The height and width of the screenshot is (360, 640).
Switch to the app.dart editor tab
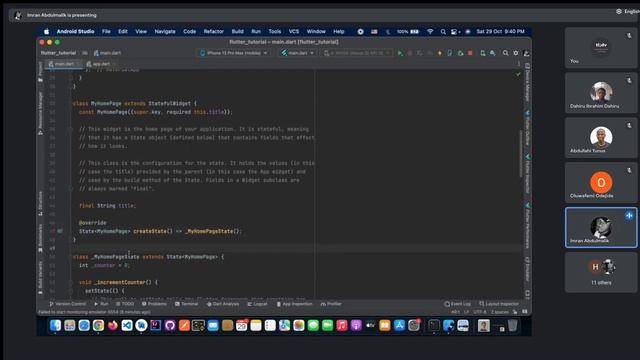click(x=100, y=64)
